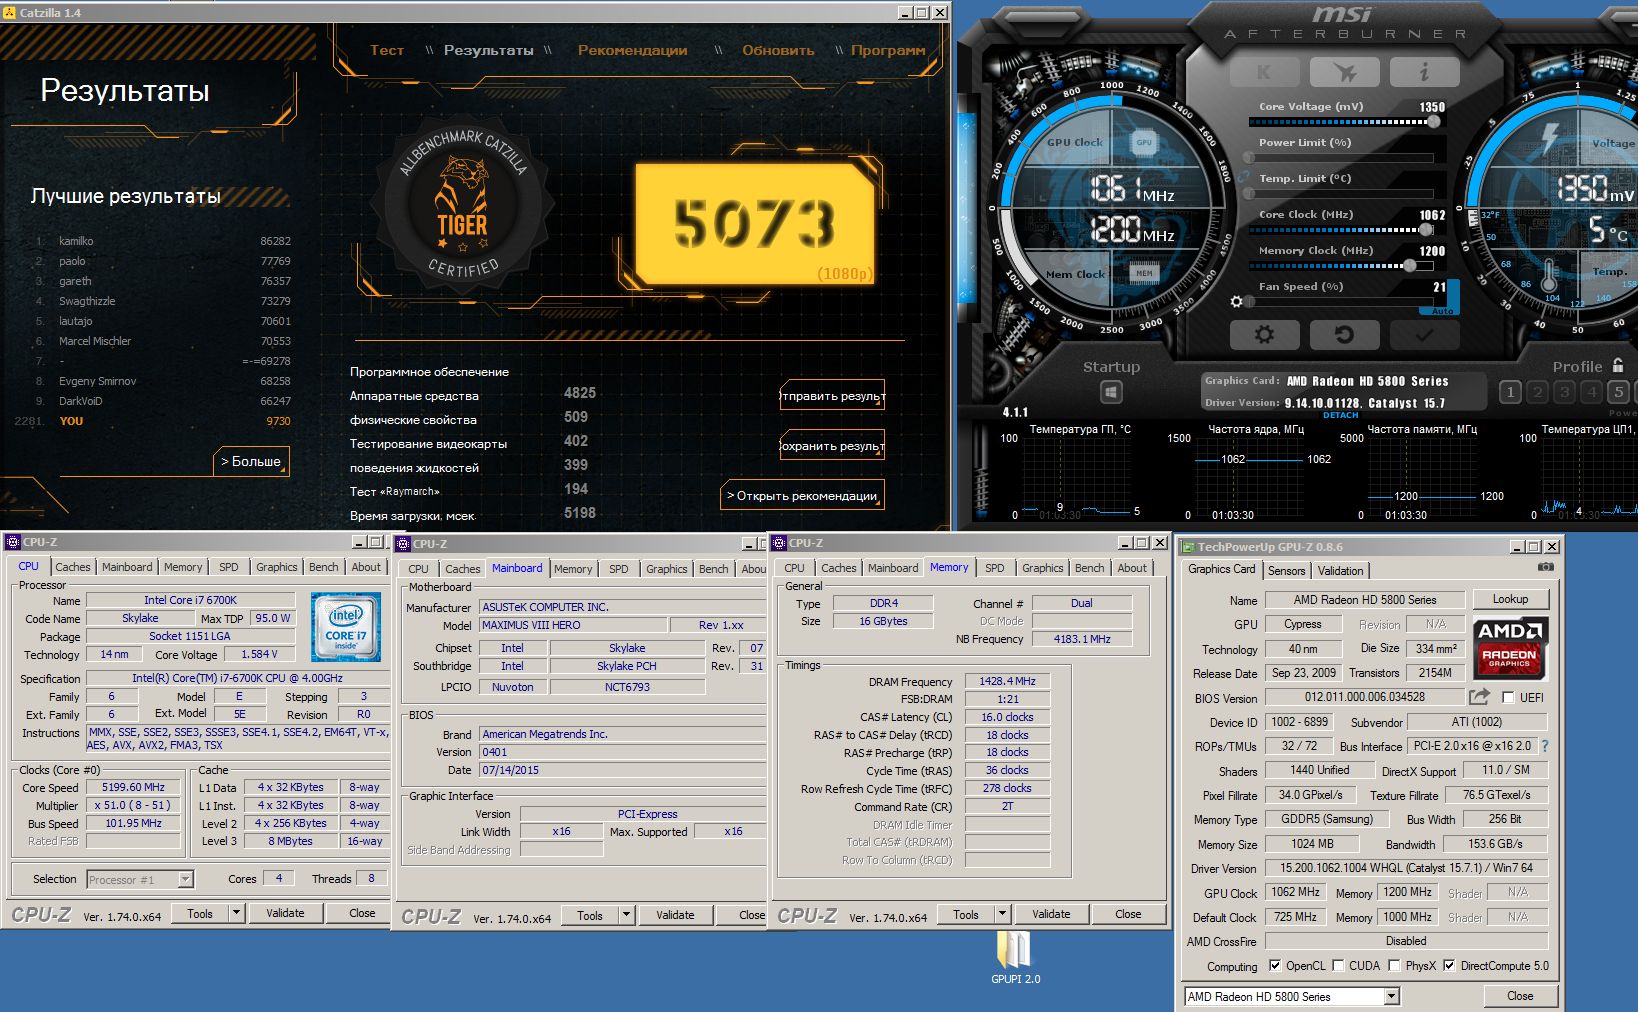The width and height of the screenshot is (1638, 1012).
Task: Toggle the fan speed Auto button
Action: point(1442,311)
